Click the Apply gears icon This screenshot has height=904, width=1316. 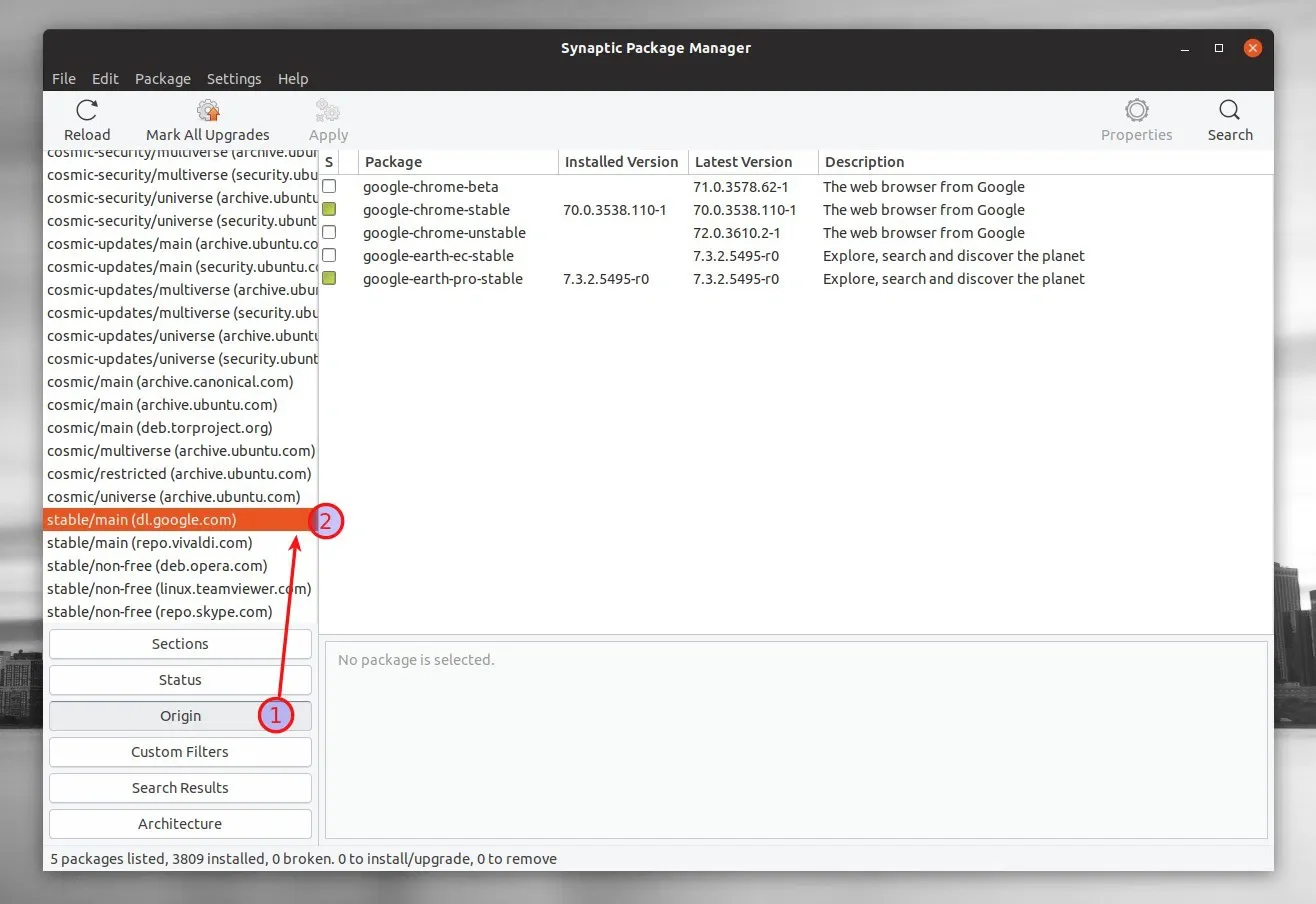tap(328, 110)
